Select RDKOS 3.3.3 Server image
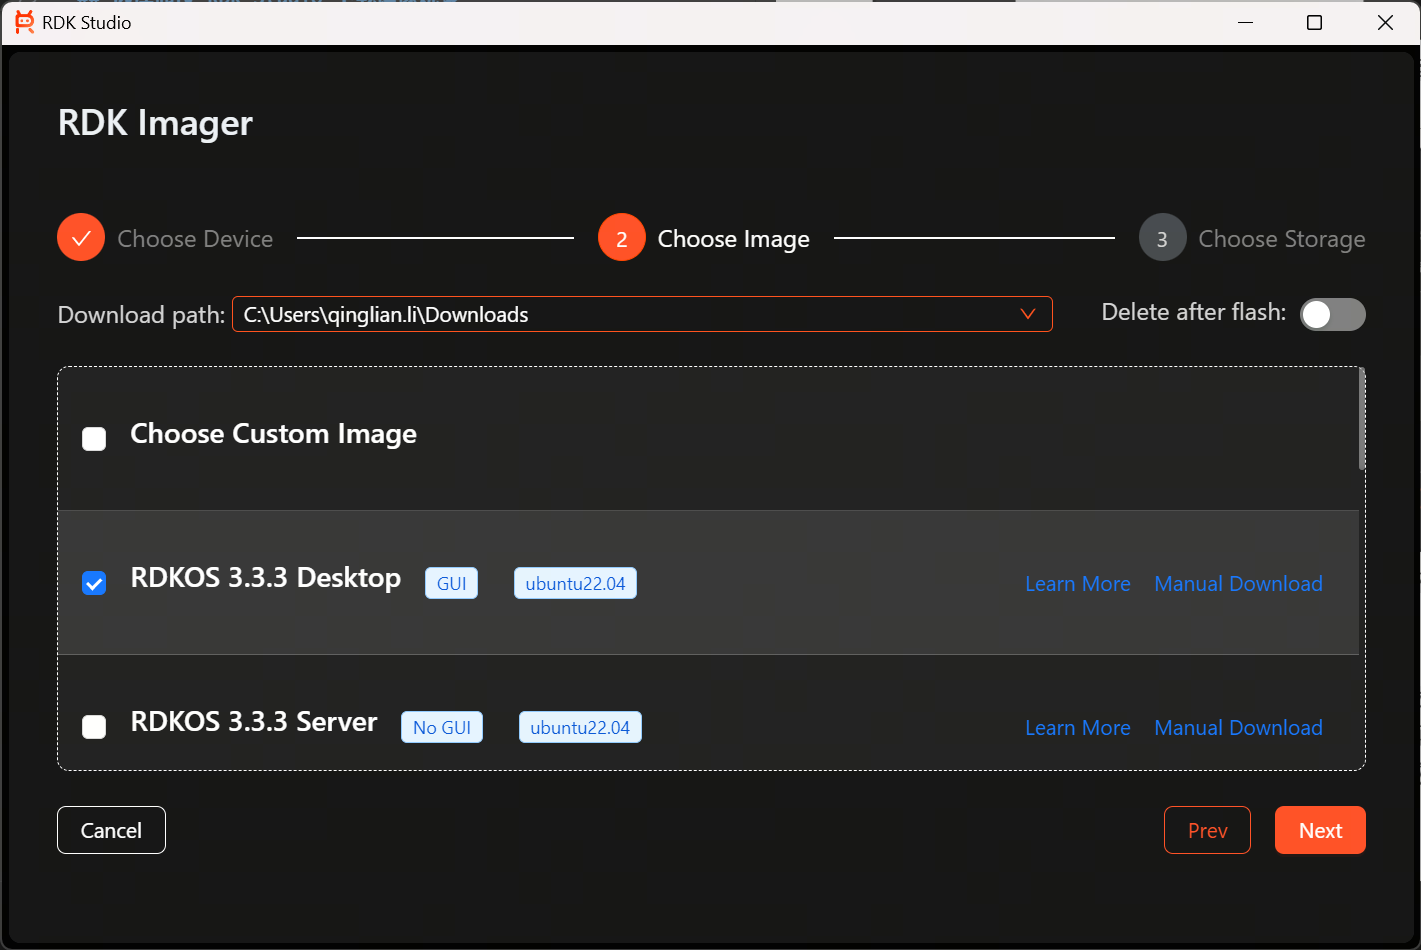The image size is (1421, 950). (93, 727)
